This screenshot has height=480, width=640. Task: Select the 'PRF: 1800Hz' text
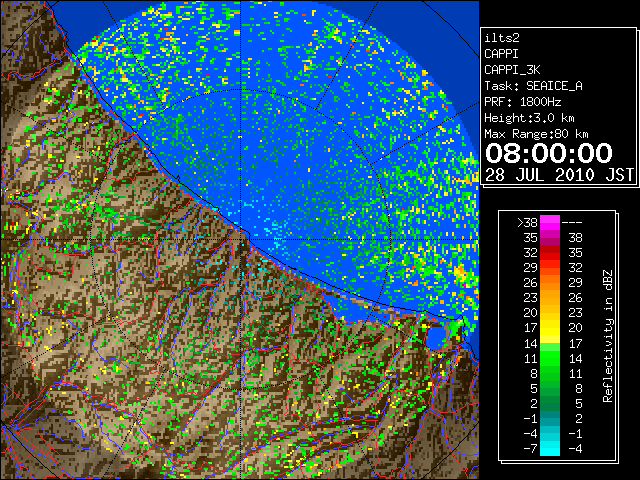[522, 102]
